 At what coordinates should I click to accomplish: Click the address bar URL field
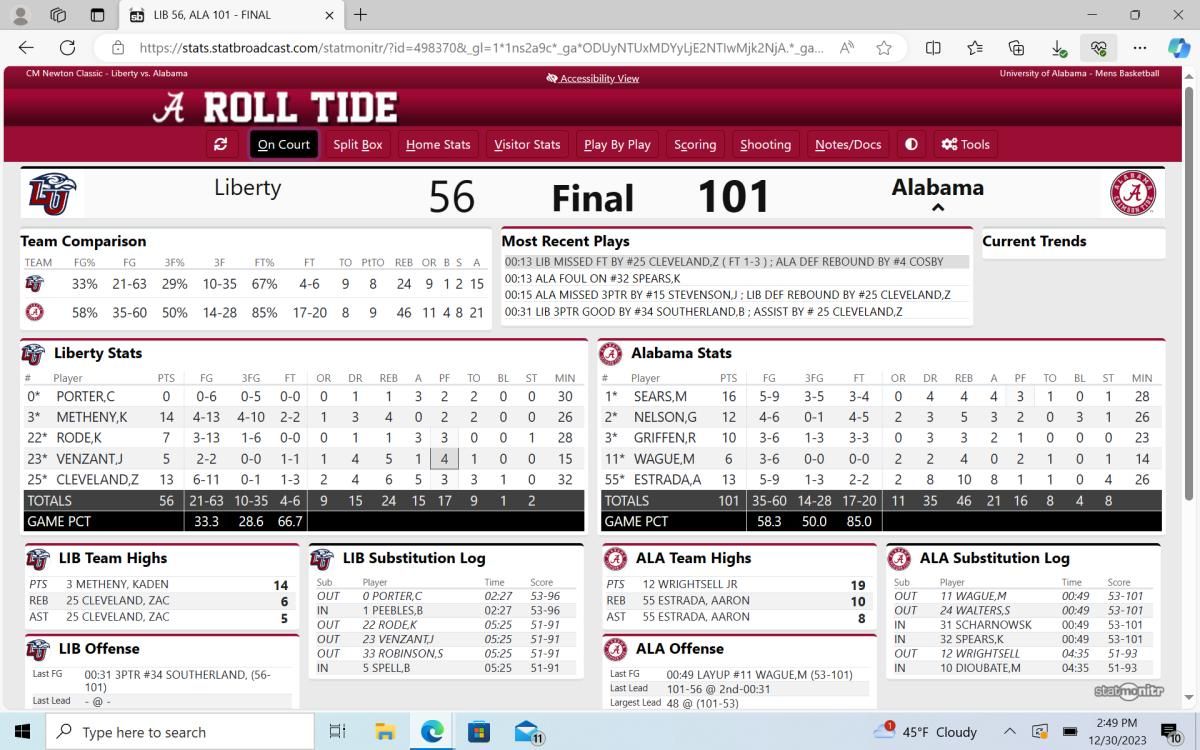(482, 47)
